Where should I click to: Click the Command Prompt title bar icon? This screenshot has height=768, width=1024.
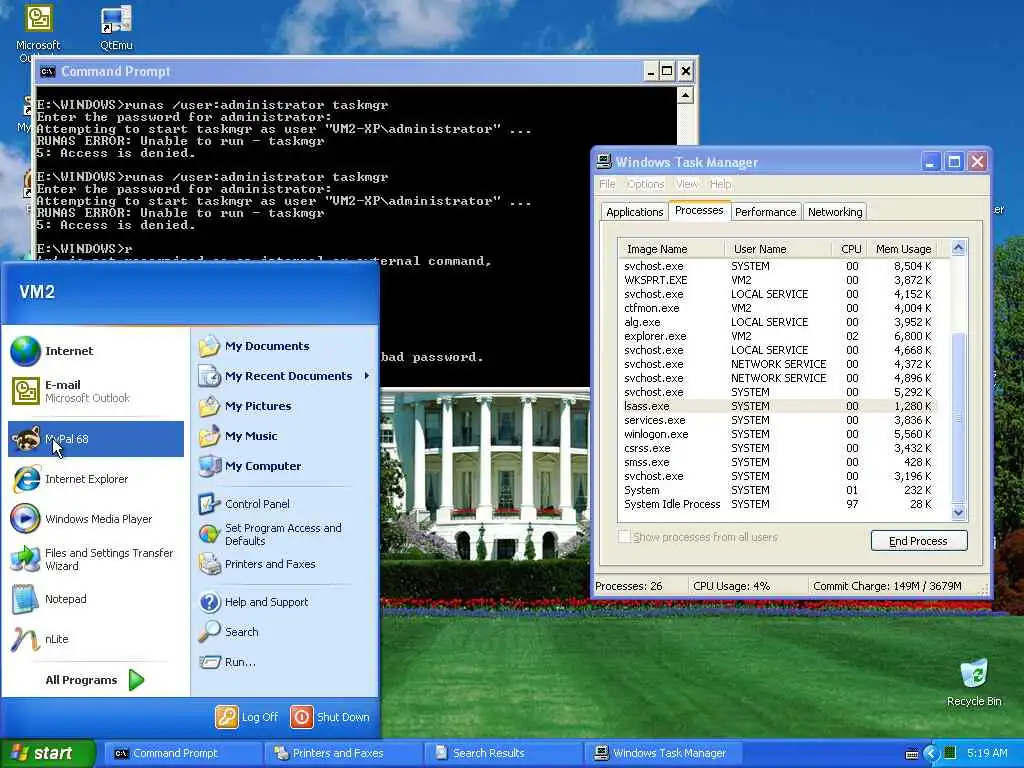[48, 71]
